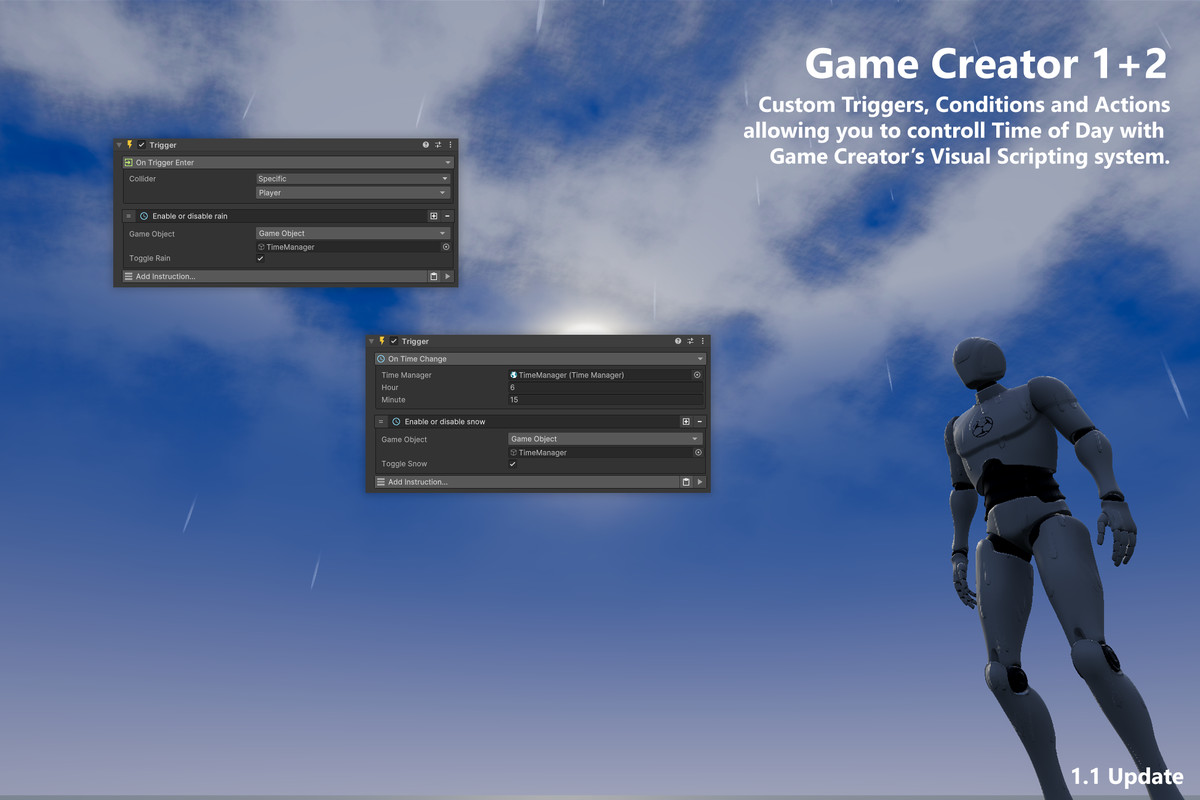Open the Game Object dropdown in the rain instruction
The height and width of the screenshot is (800, 1200).
pos(353,233)
